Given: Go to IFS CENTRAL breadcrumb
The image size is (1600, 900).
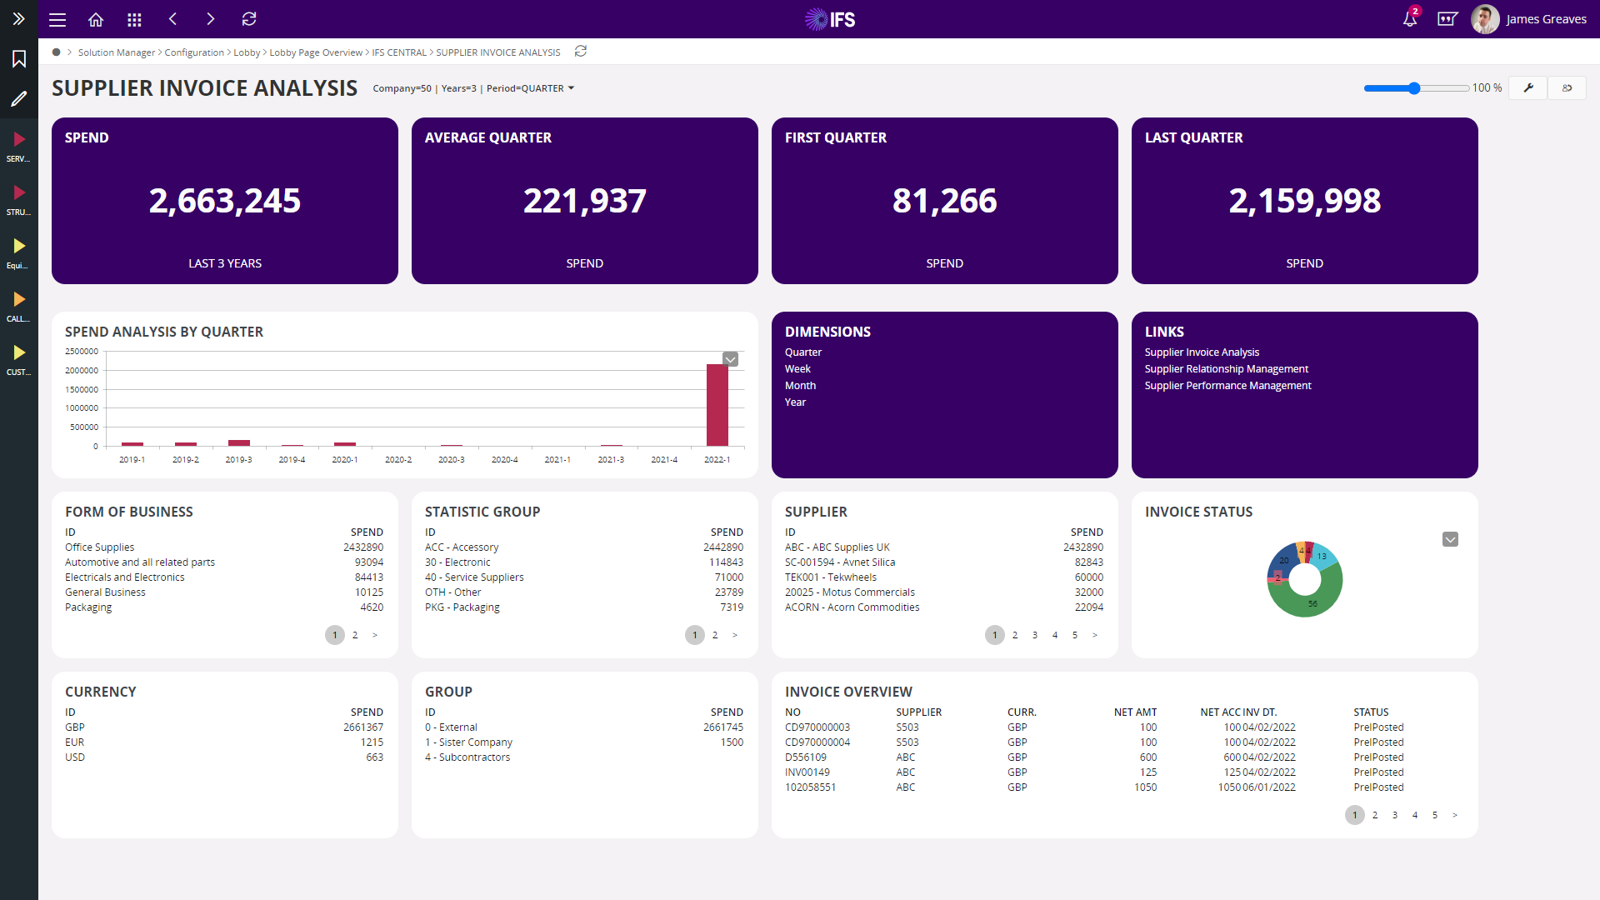Looking at the screenshot, I should [x=399, y=52].
